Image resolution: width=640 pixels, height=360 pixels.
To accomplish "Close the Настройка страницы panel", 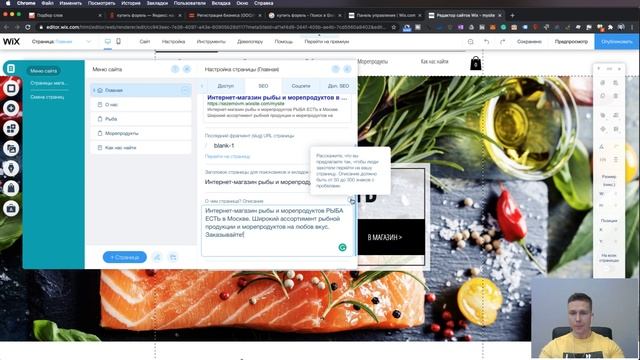I will pyautogui.click(x=347, y=69).
